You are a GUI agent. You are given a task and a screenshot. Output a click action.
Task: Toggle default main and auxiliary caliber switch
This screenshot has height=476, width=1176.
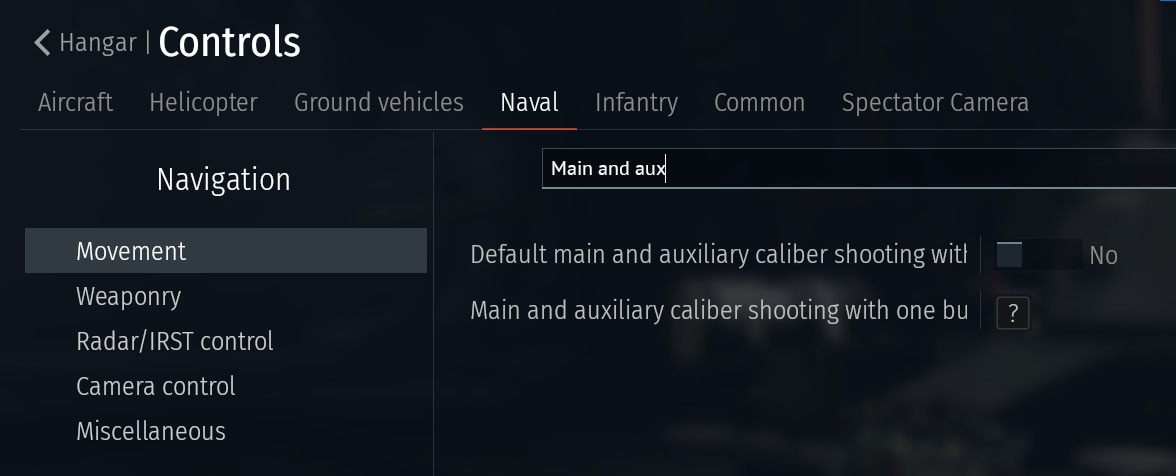(1039, 255)
